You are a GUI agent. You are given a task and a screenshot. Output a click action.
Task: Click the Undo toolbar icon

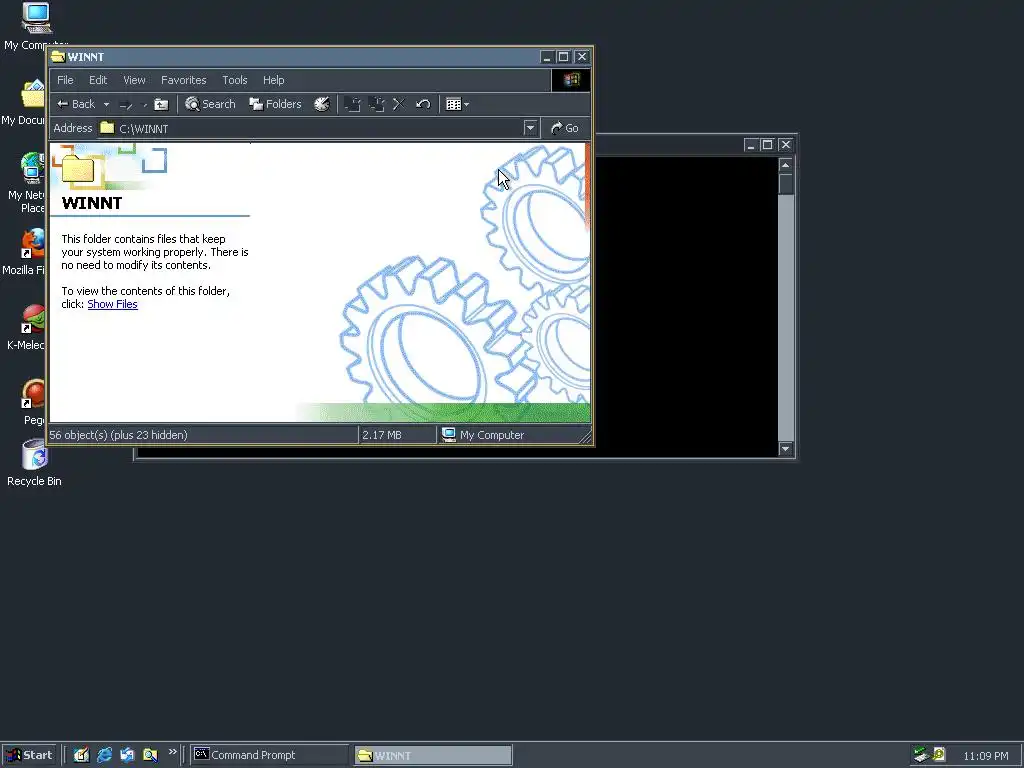click(423, 104)
